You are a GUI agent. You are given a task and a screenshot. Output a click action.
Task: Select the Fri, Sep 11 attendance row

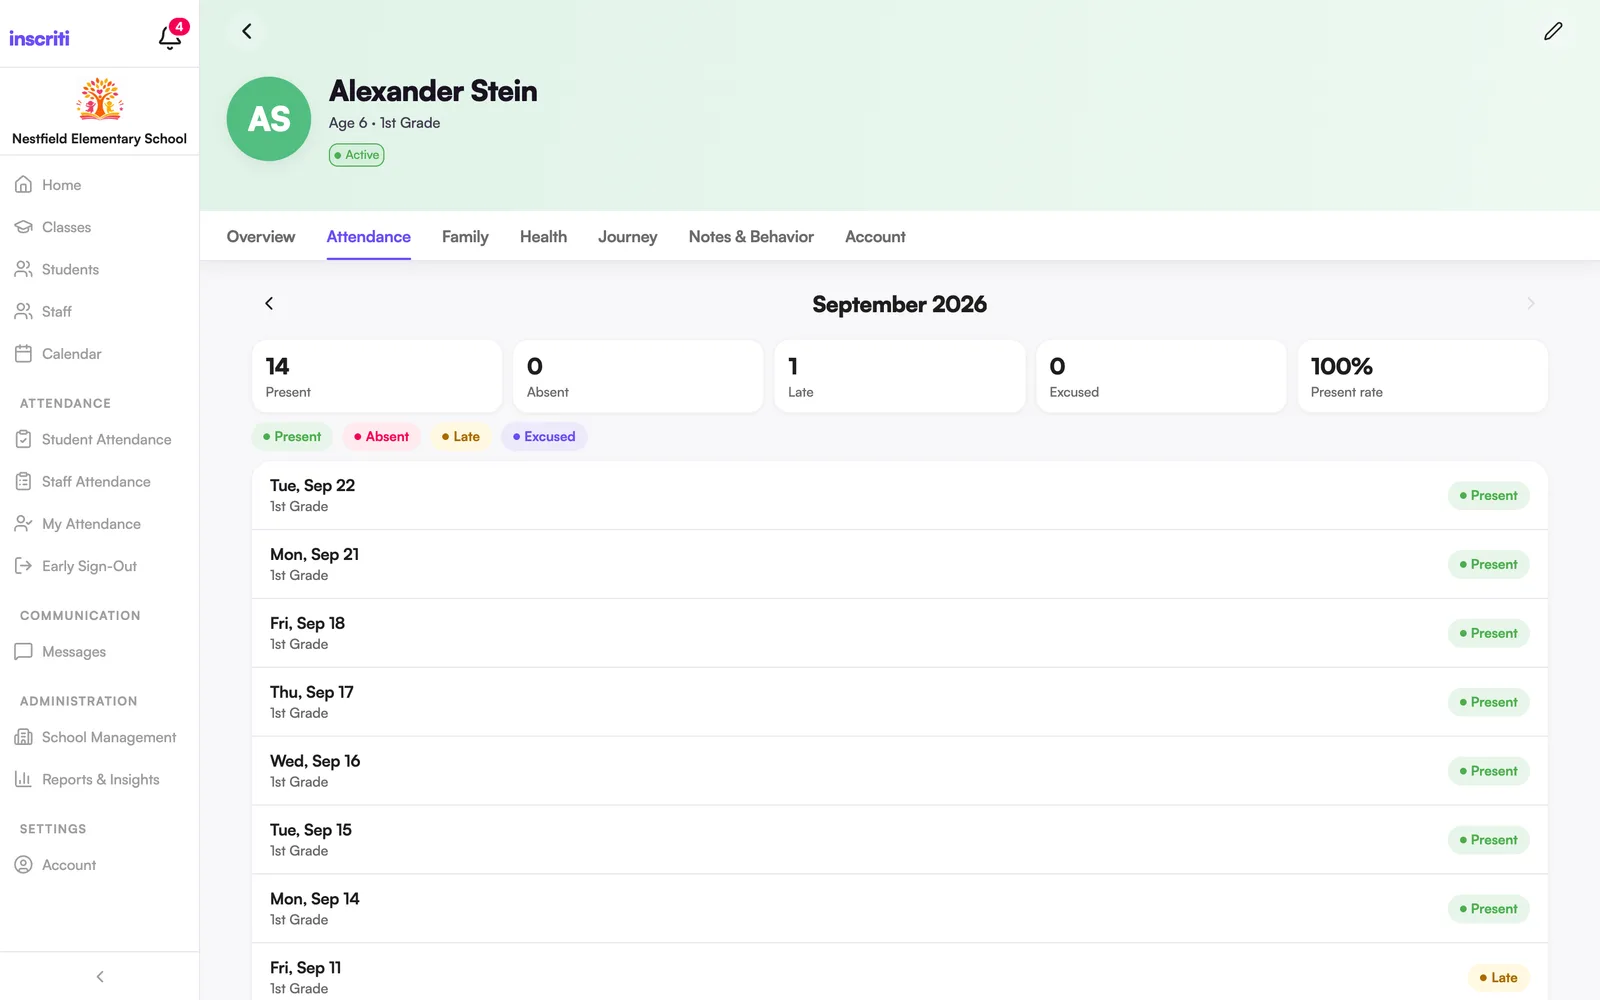click(x=900, y=972)
